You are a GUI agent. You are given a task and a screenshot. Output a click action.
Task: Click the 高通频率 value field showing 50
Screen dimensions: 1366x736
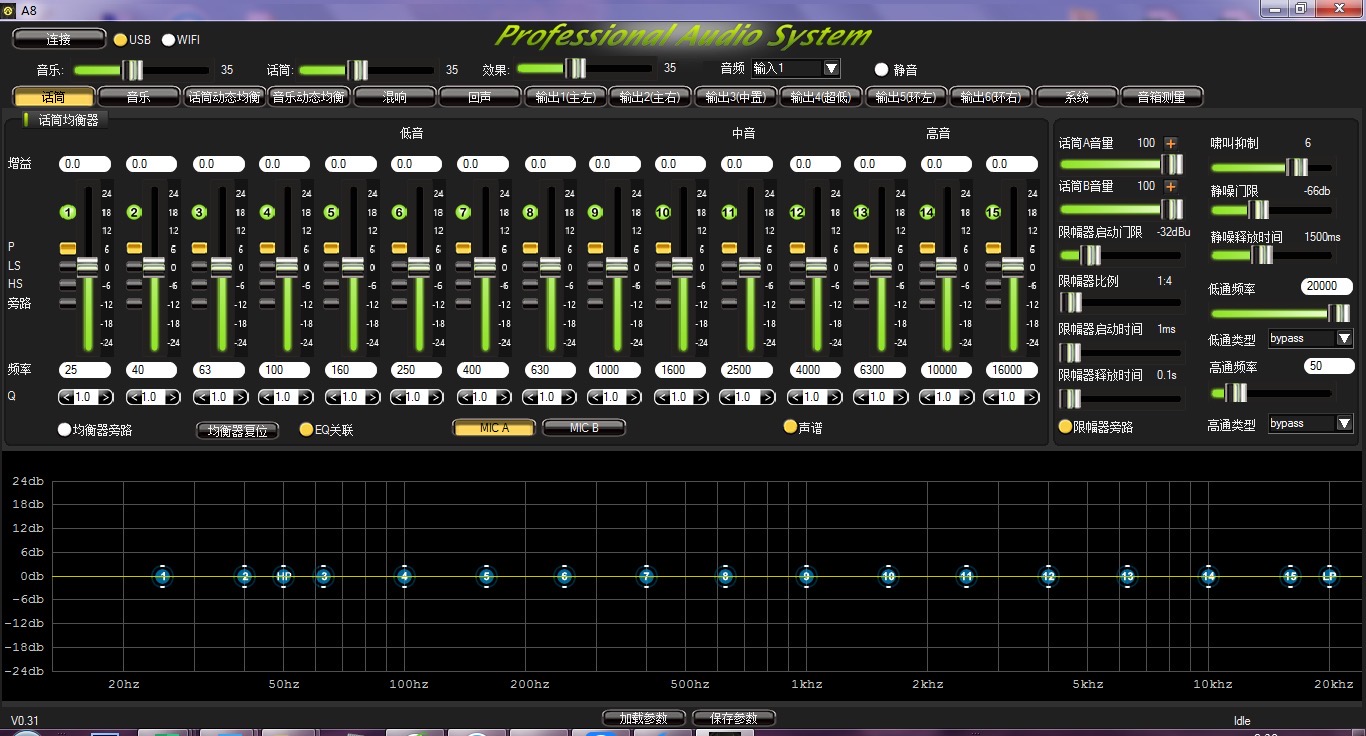1328,367
